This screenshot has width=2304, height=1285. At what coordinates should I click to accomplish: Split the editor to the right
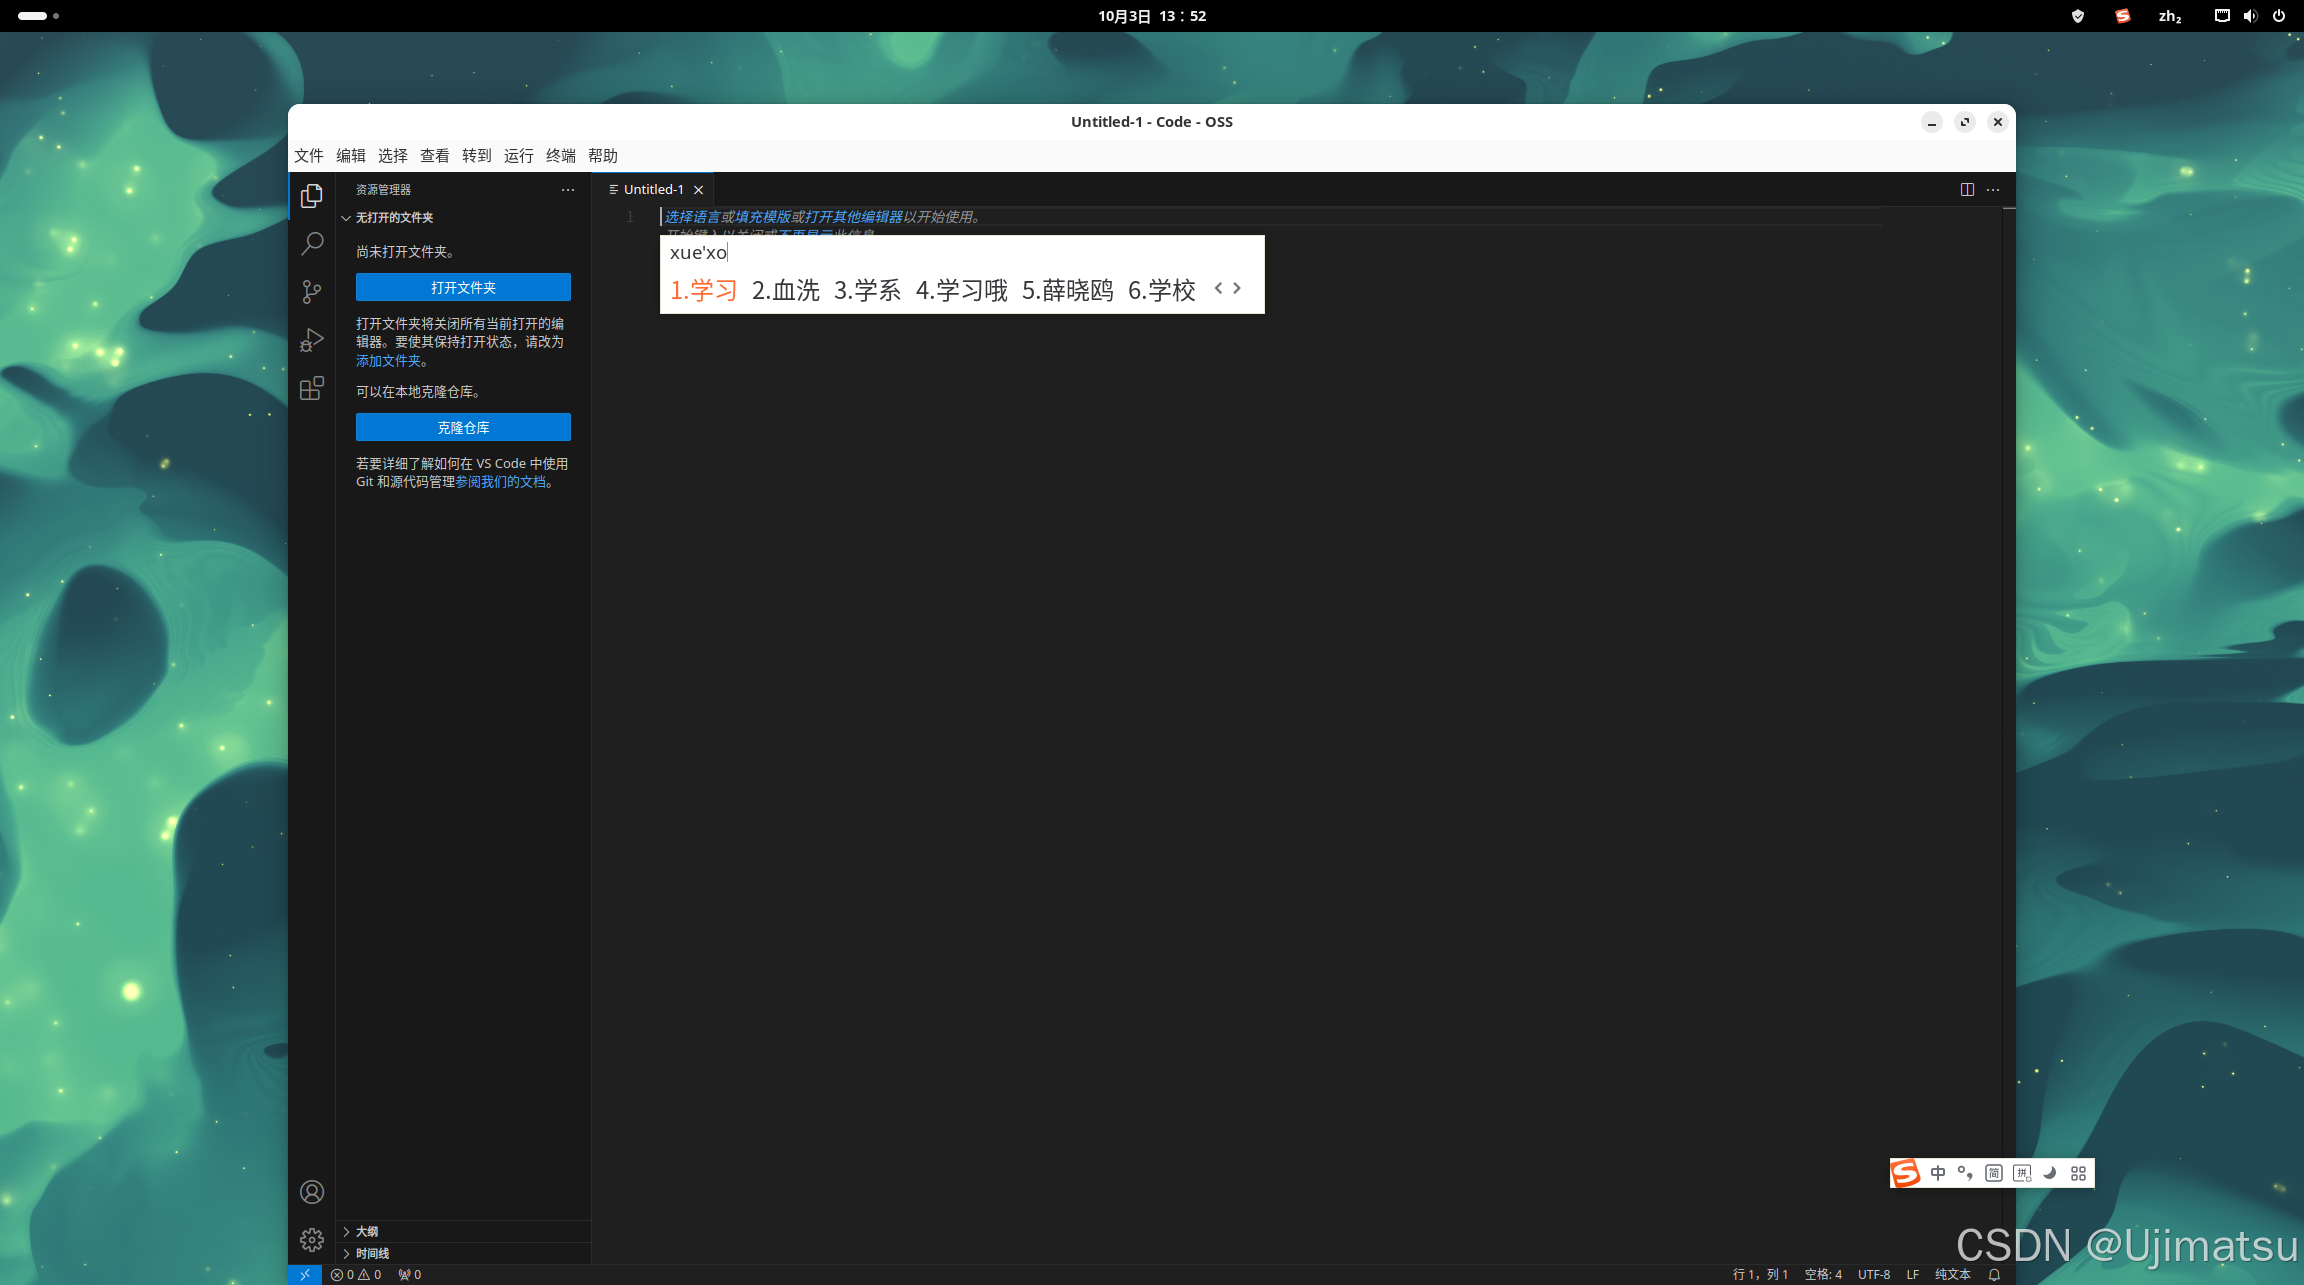click(1967, 189)
